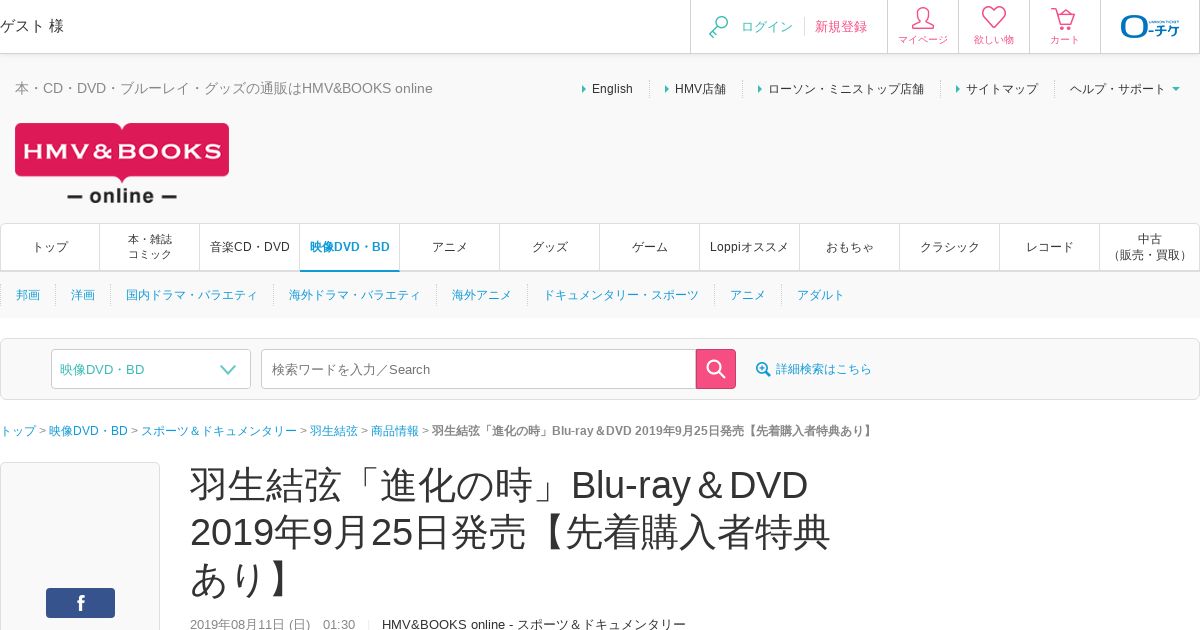Open the アニメ subcategory link
The height and width of the screenshot is (630, 1200).
pos(748,295)
